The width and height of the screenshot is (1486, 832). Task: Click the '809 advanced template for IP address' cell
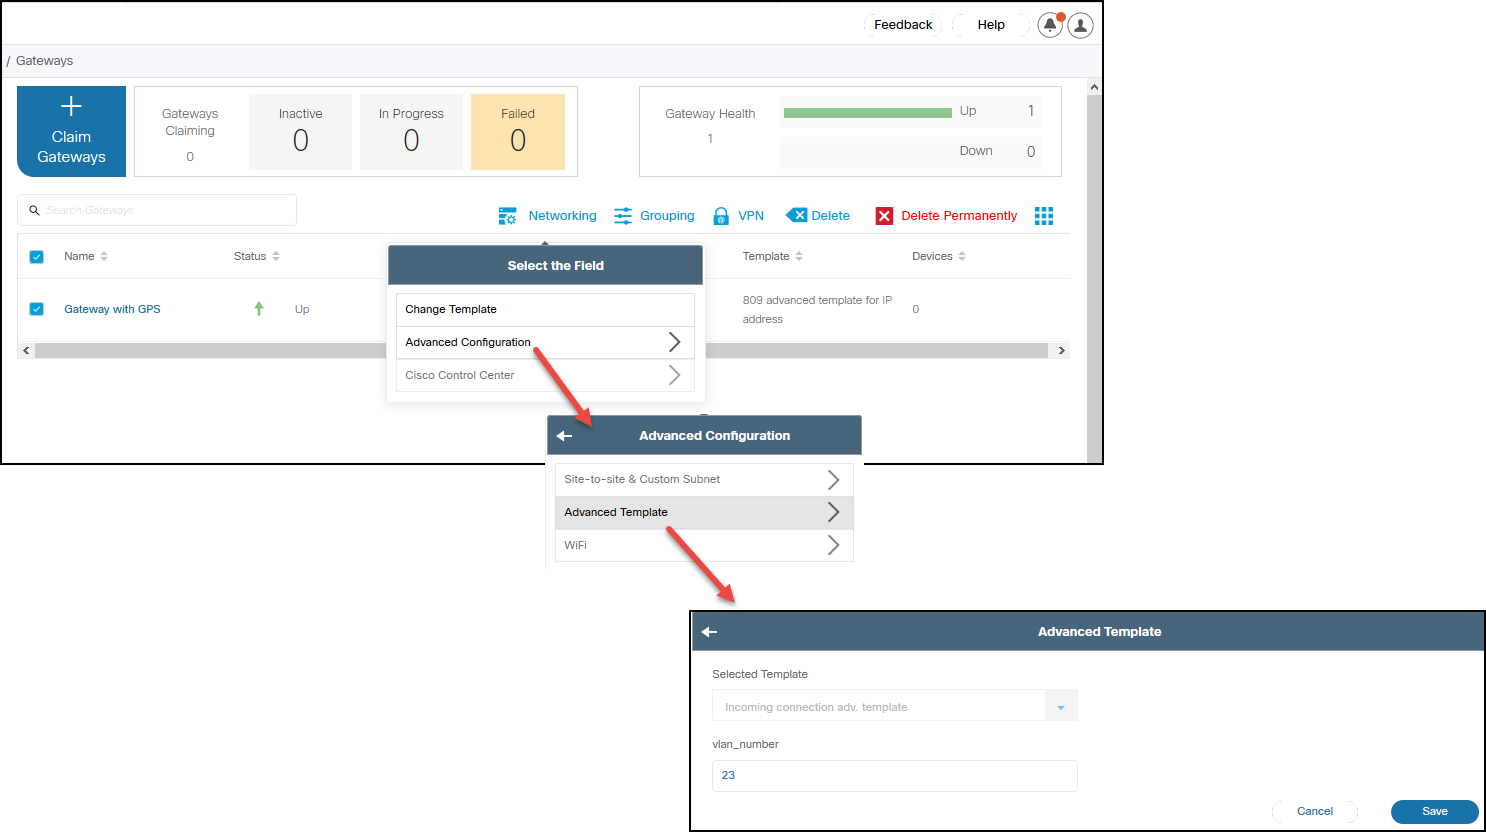pos(817,309)
